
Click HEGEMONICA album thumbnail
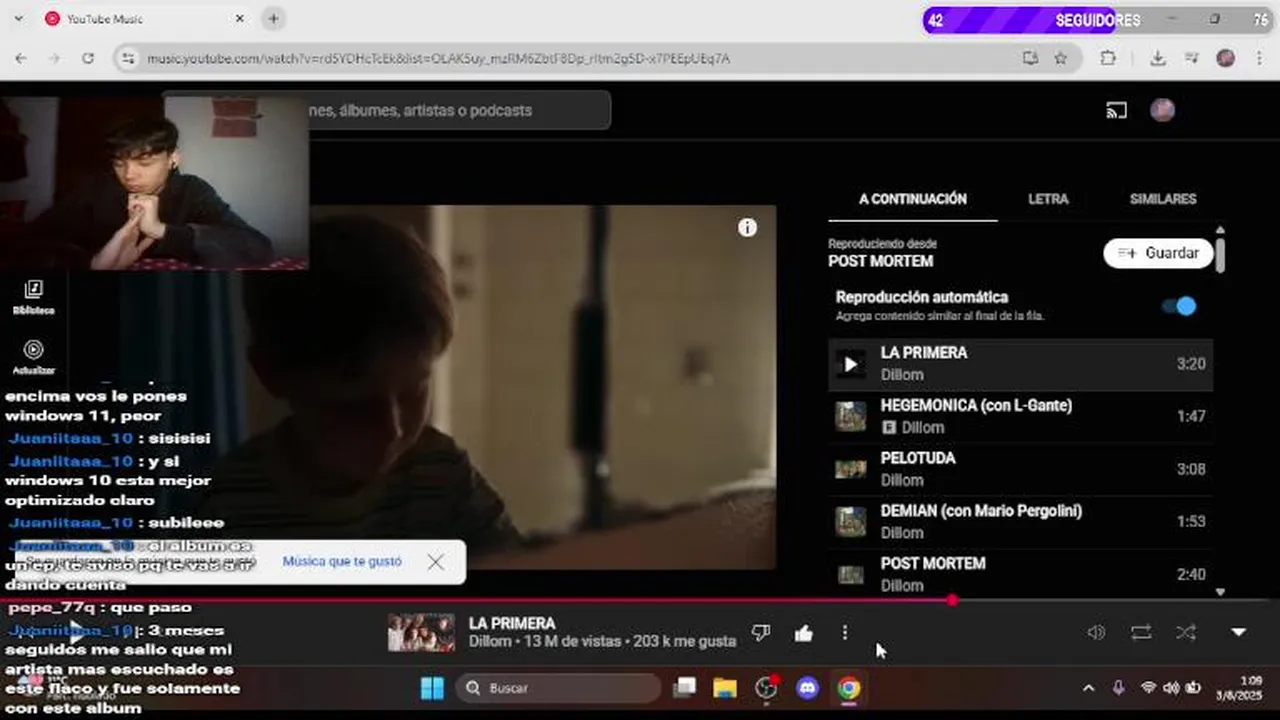(x=850, y=416)
